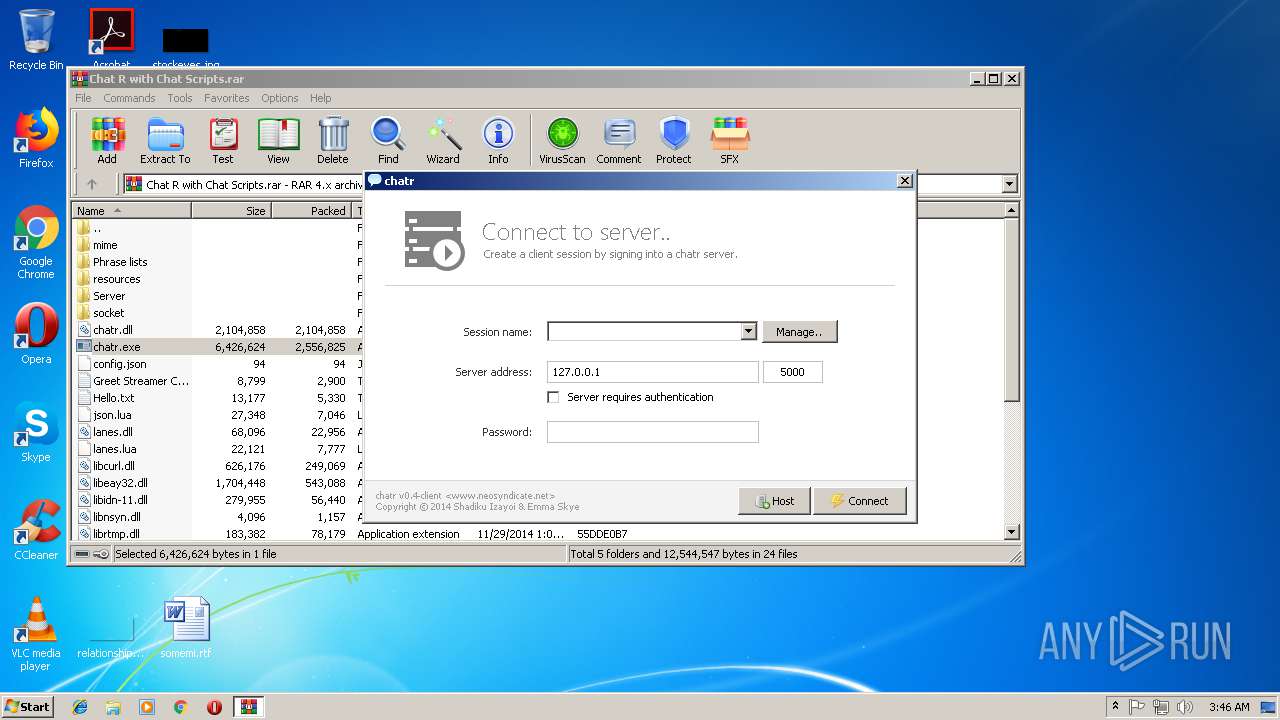Open the Tools menu
This screenshot has width=1280, height=720.
point(180,98)
